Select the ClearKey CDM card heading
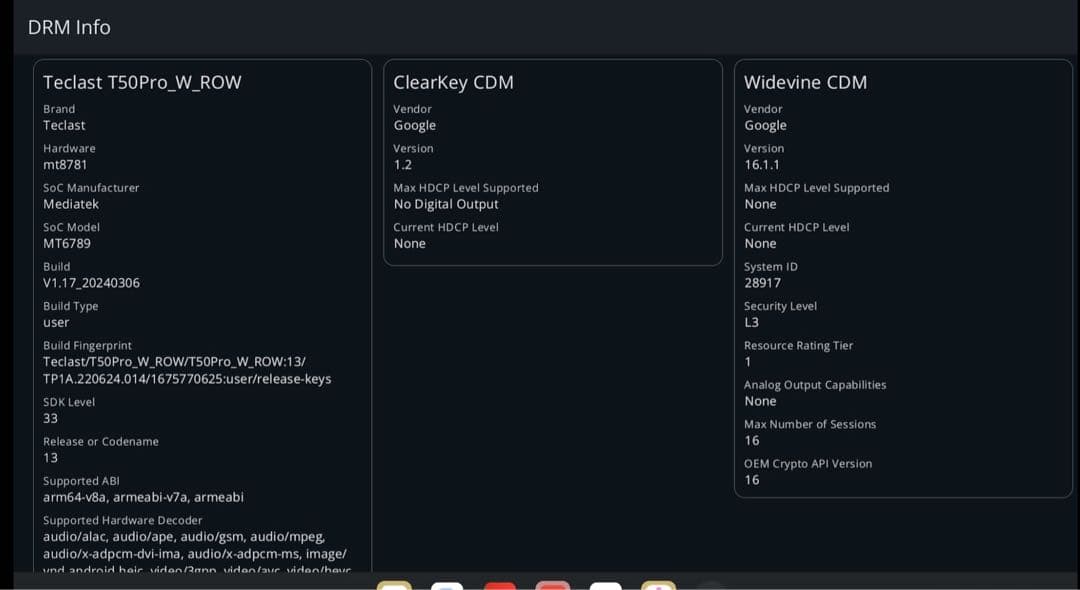Screen dimensions: 1080x590 [x=453, y=82]
